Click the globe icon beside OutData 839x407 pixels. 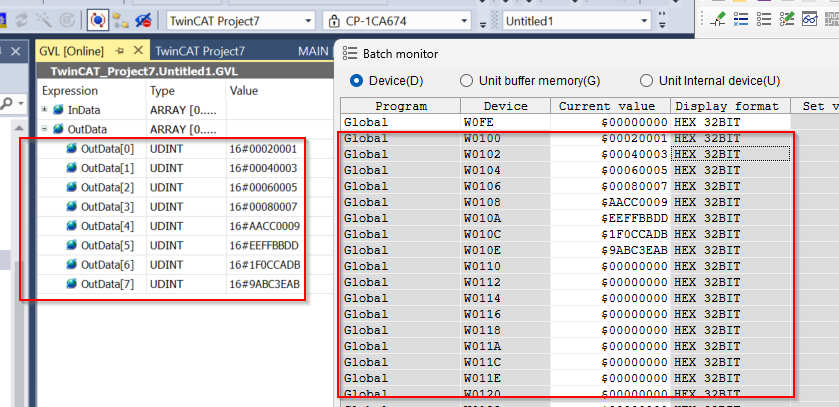[58, 129]
